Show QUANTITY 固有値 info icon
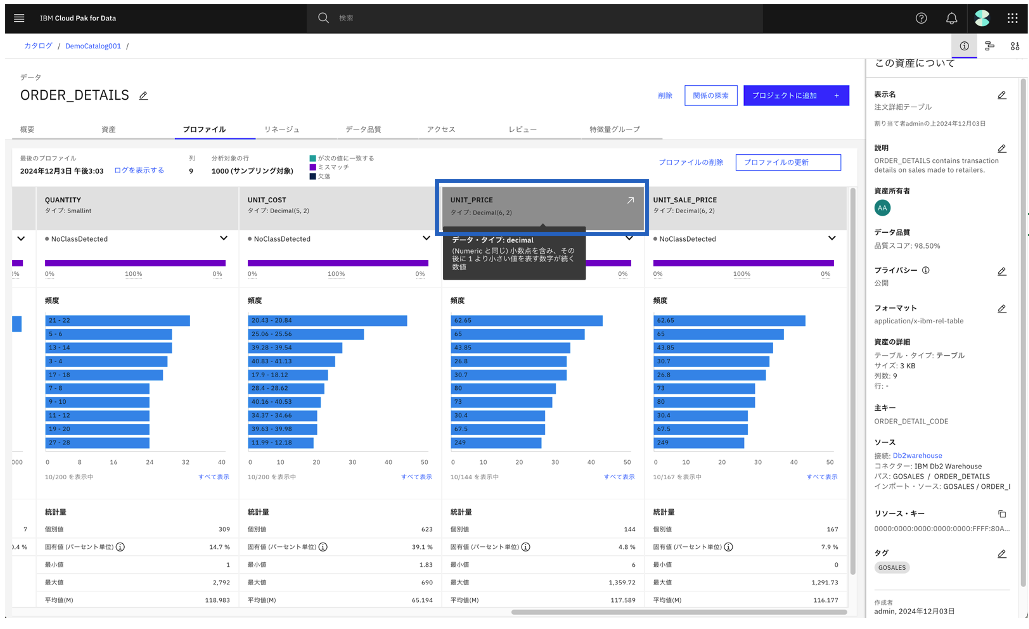 click(x=120, y=546)
